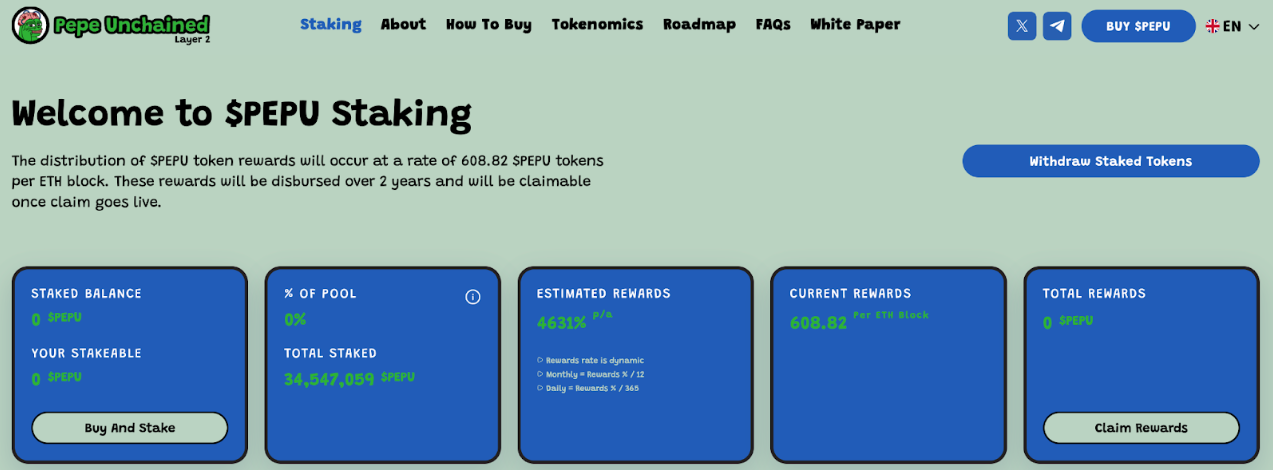The width and height of the screenshot is (1273, 470).
Task: View the Roadmap section
Action: pyautogui.click(x=699, y=24)
